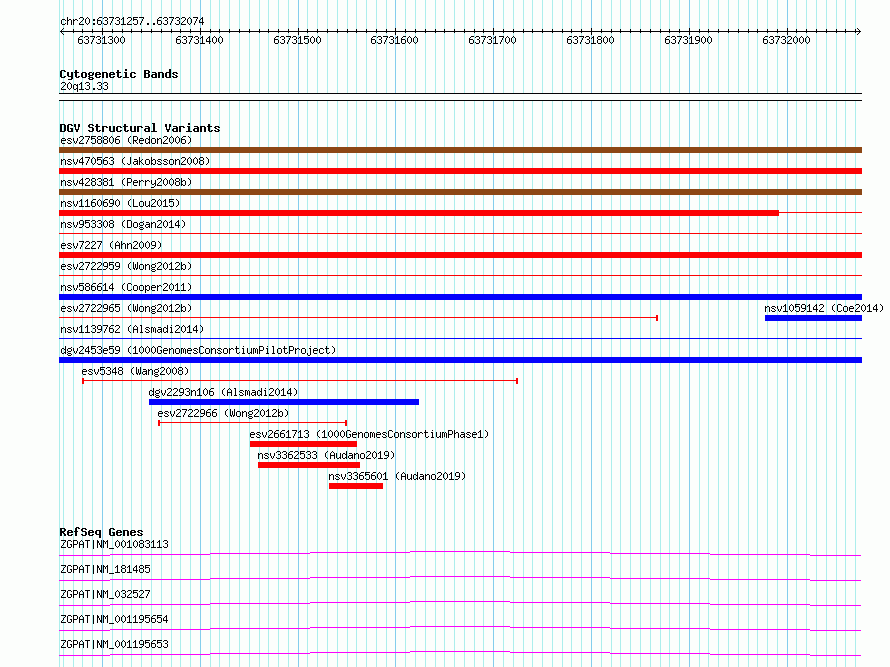Click the thin red esv2722966 line
Screen dimensions: 890x667
point(253,423)
